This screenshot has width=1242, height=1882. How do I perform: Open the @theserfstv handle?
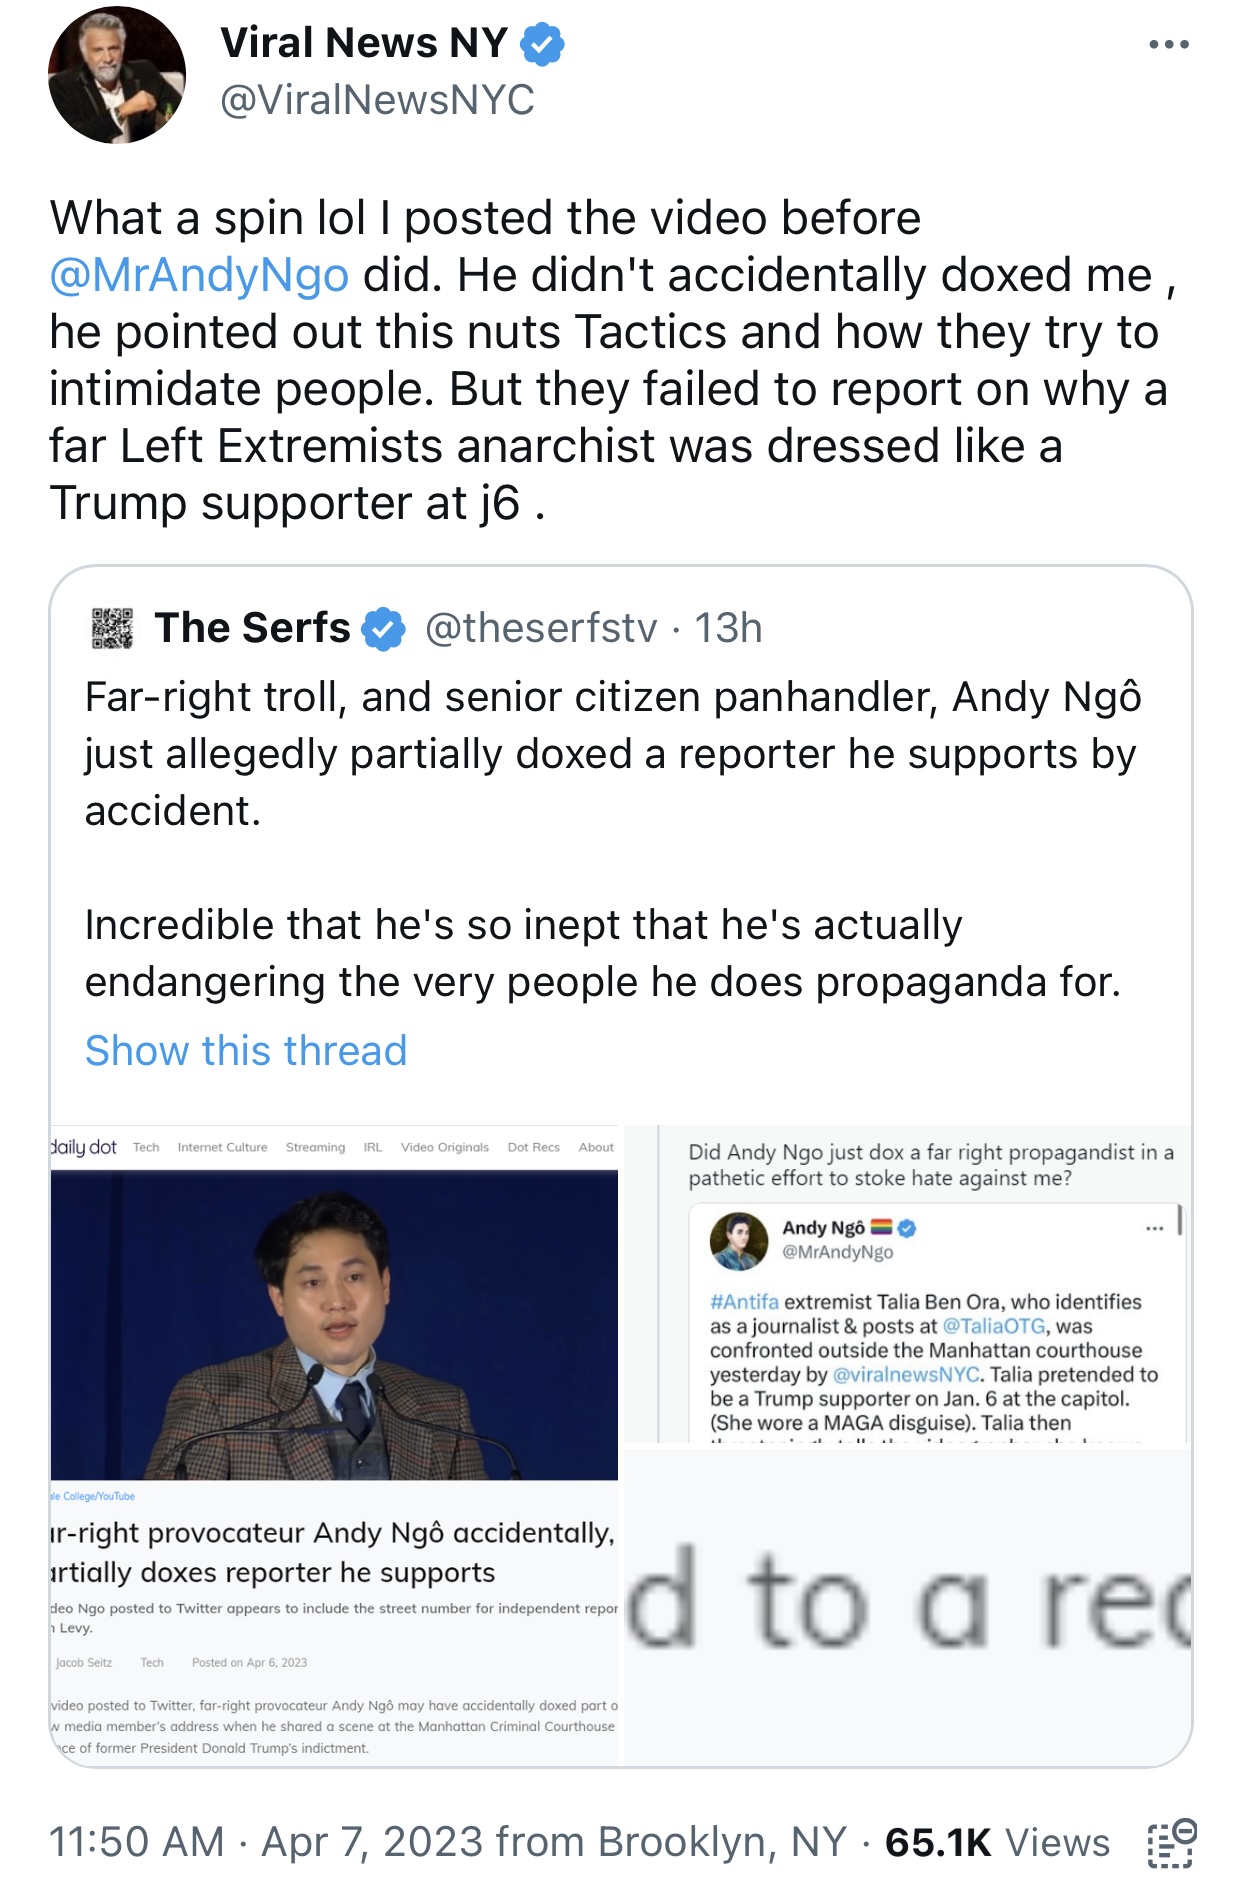pyautogui.click(x=541, y=628)
